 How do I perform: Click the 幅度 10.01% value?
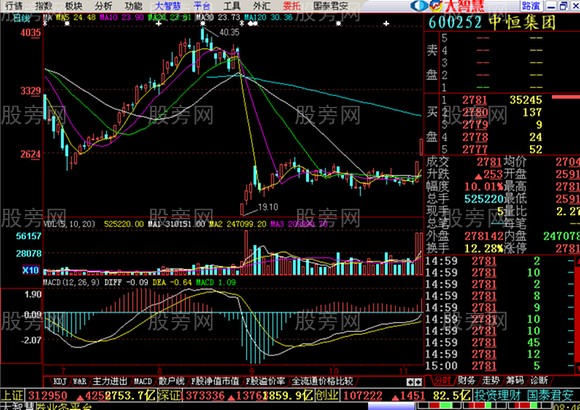(x=483, y=186)
